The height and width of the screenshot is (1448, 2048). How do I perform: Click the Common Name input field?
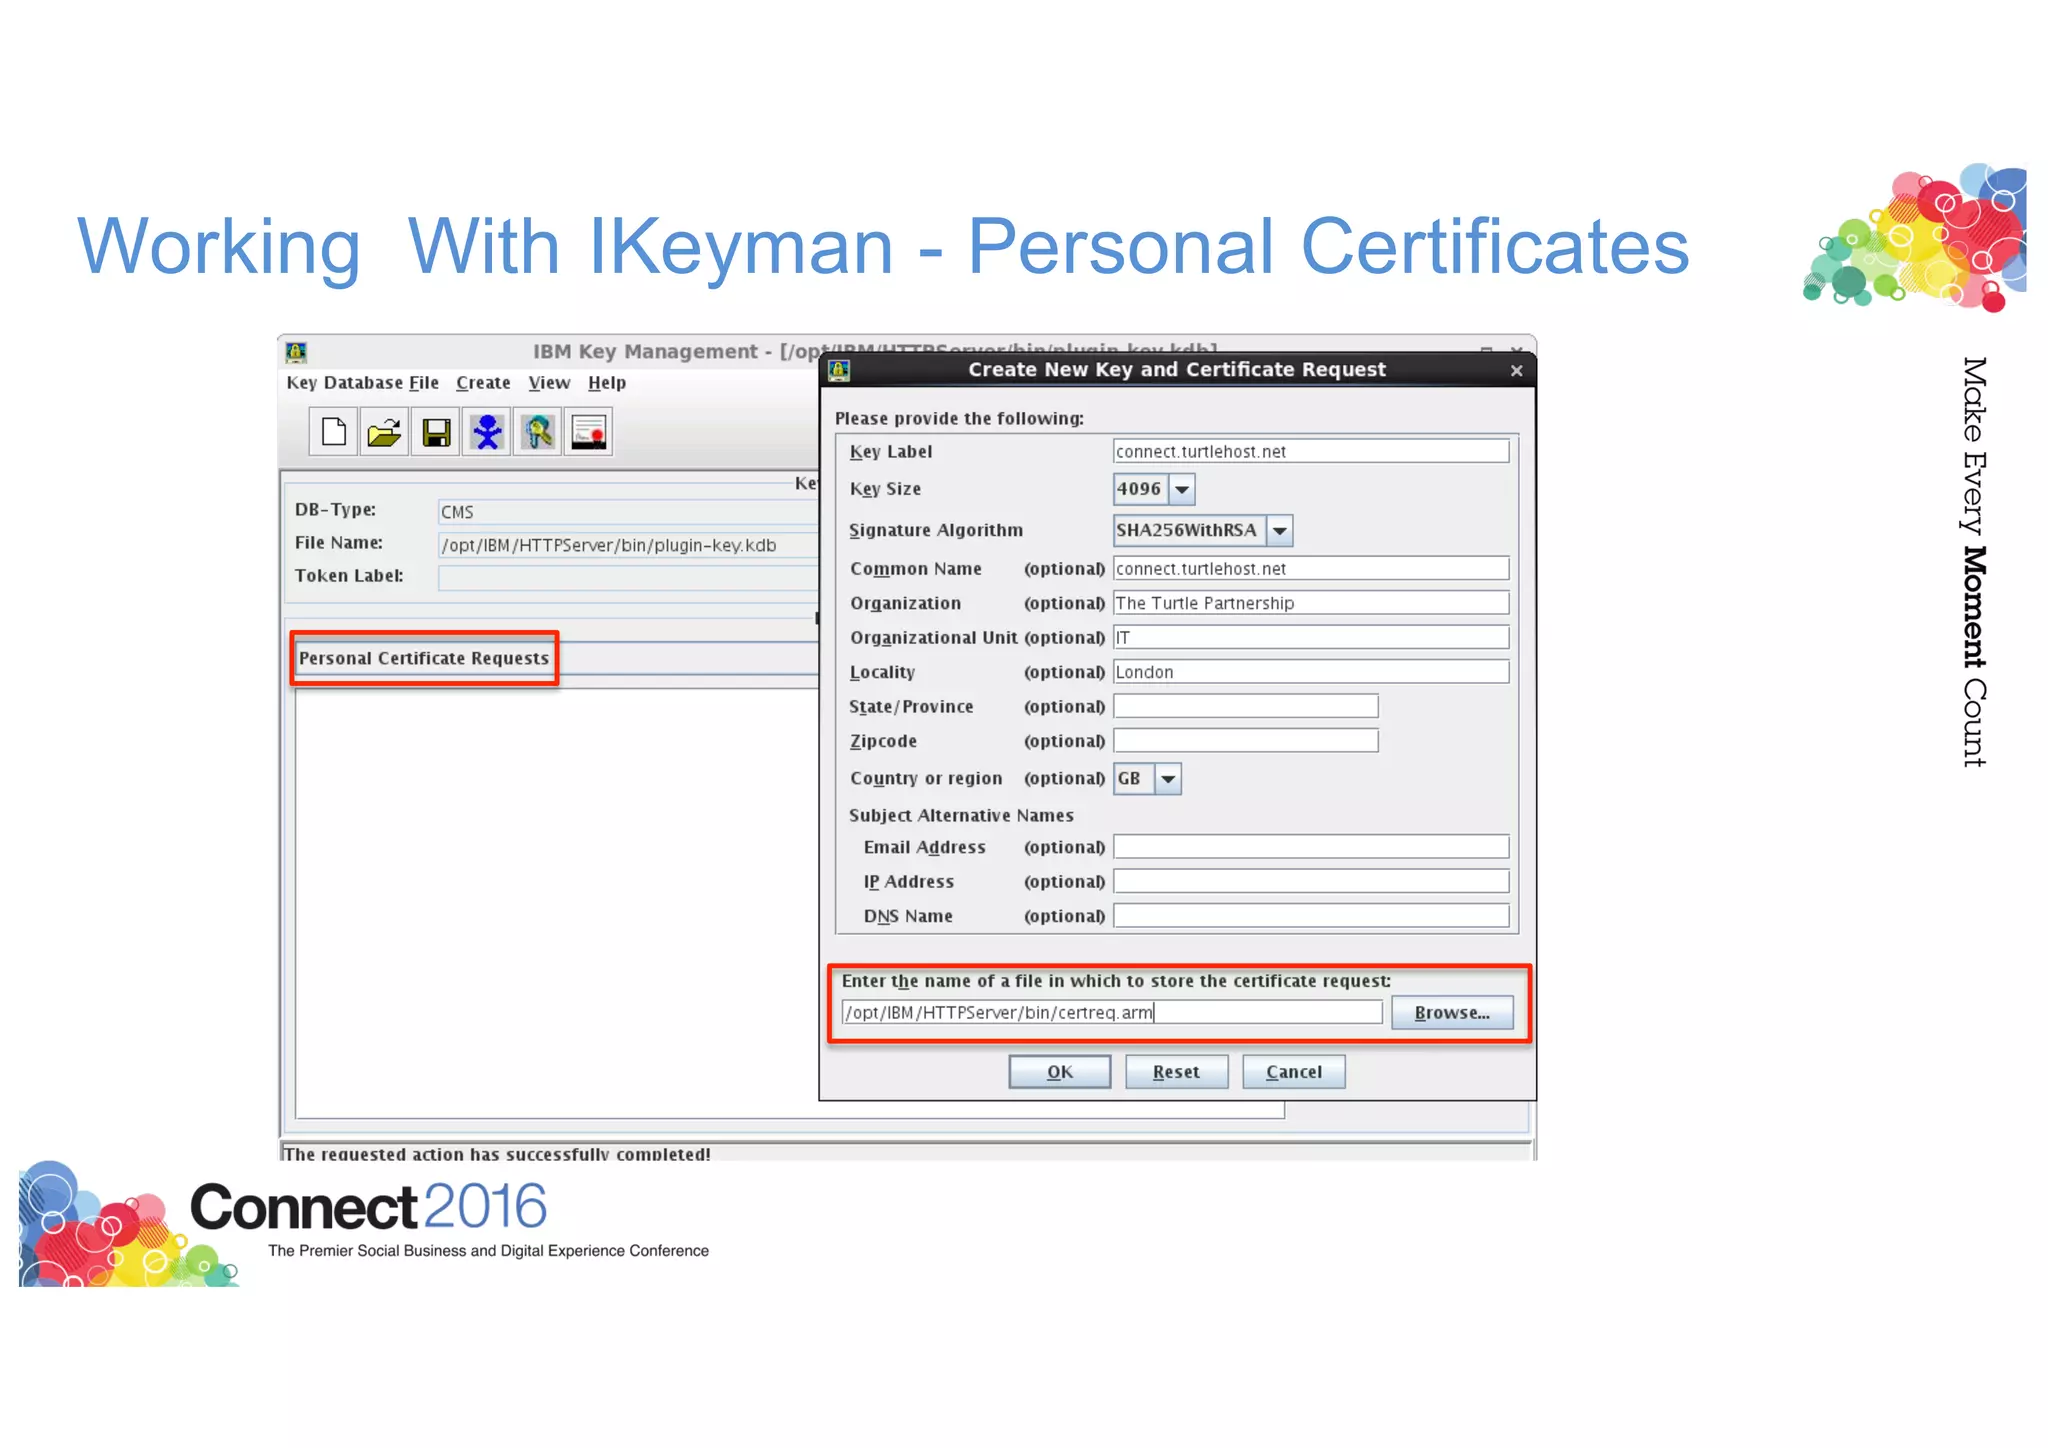click(1311, 568)
